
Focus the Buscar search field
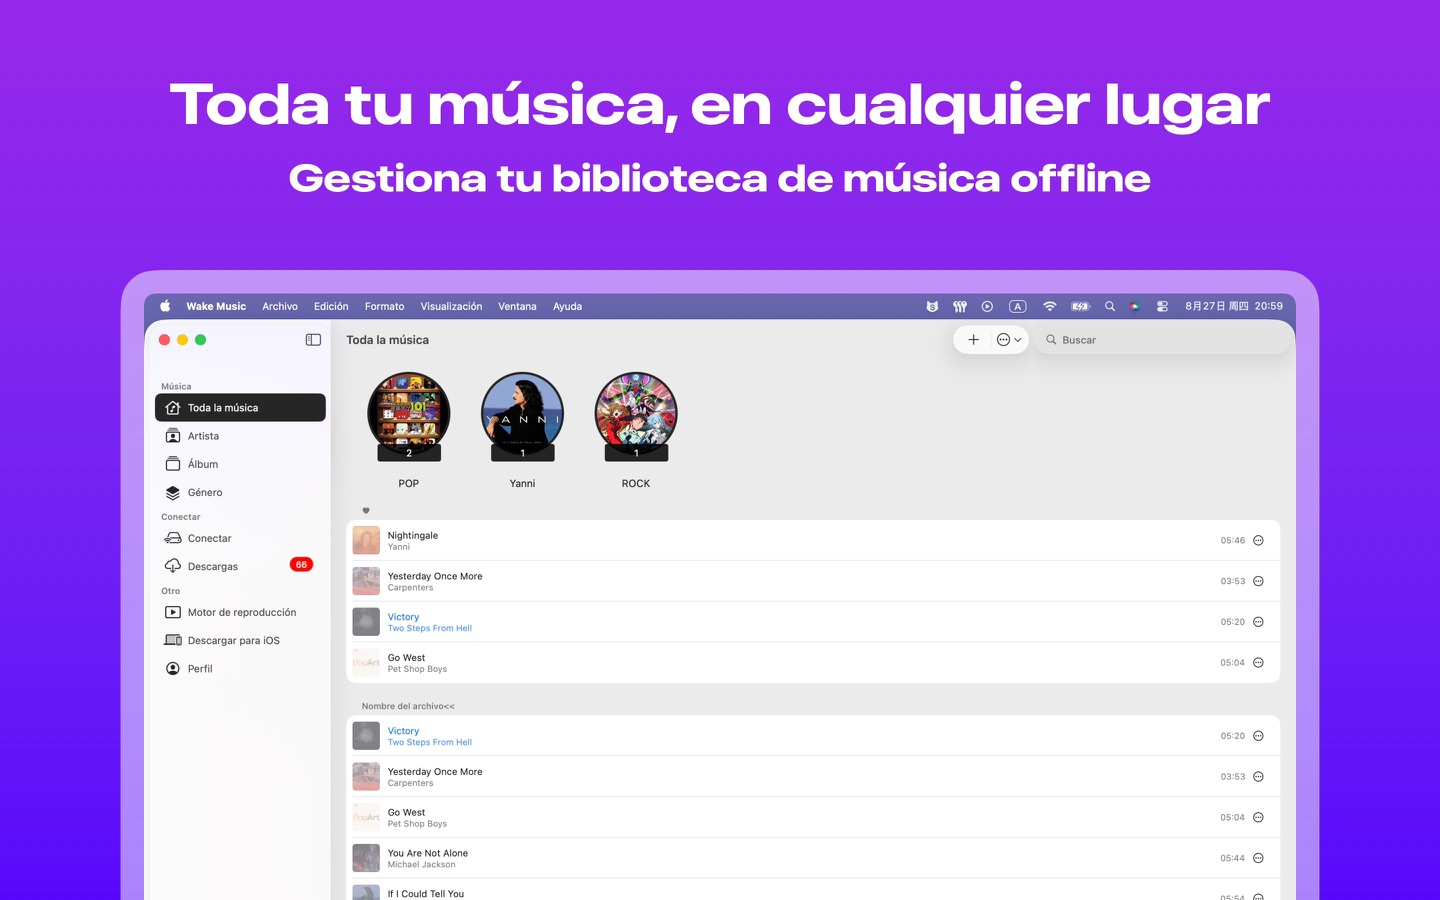(x=1165, y=340)
